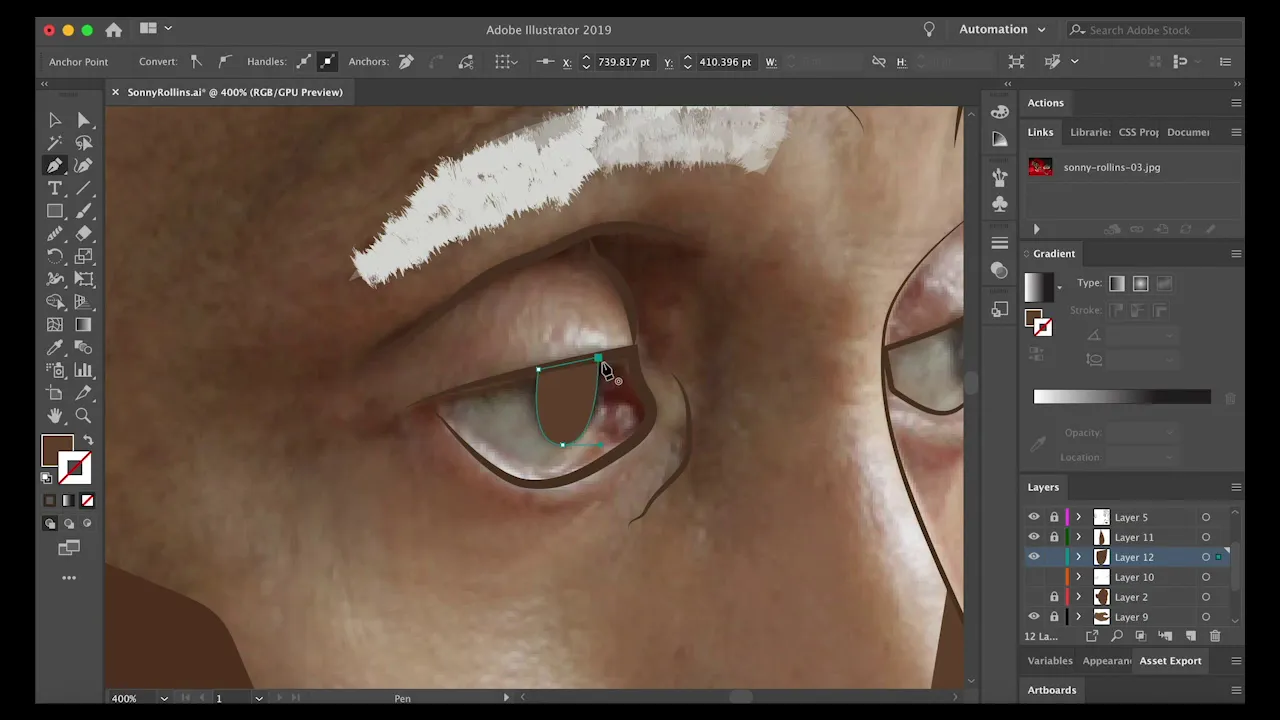Delete selected layer with trash icon
Screen dimensions: 1280x720
[x=1215, y=636]
